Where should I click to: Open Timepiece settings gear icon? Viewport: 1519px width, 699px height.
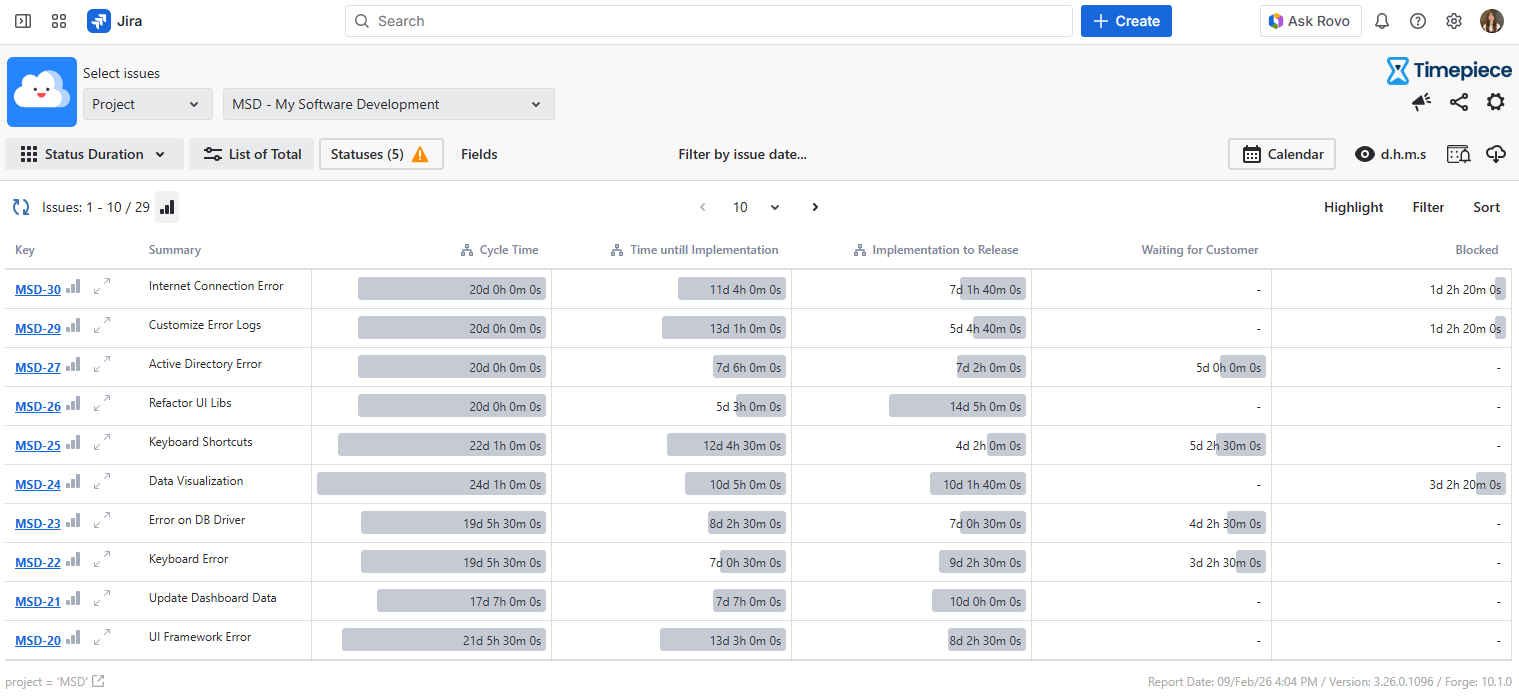pos(1495,102)
